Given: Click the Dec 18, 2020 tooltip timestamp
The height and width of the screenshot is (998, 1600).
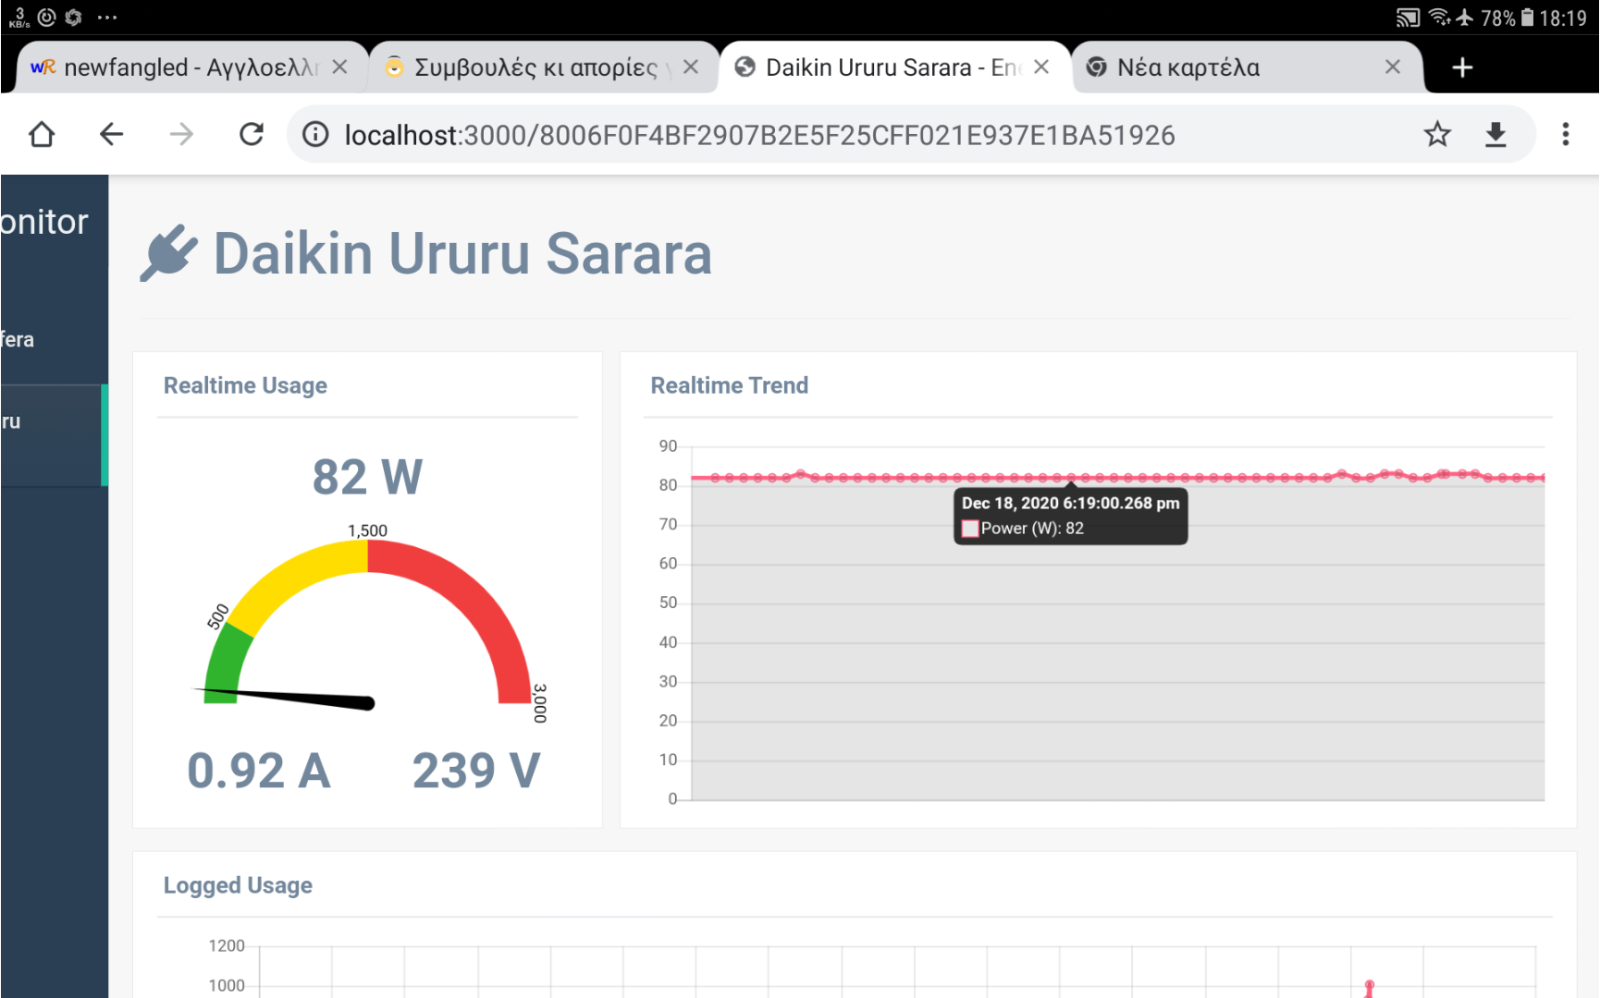Looking at the screenshot, I should tap(1071, 503).
